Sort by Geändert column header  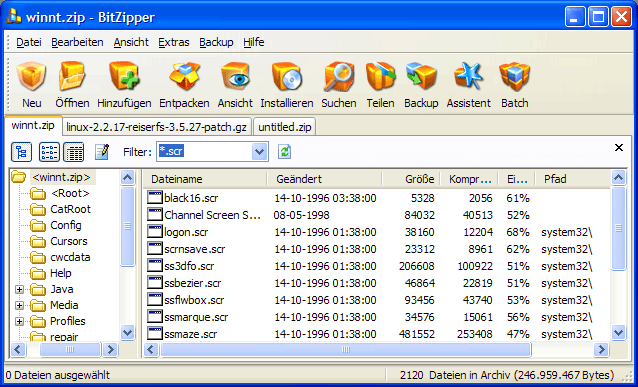325,179
